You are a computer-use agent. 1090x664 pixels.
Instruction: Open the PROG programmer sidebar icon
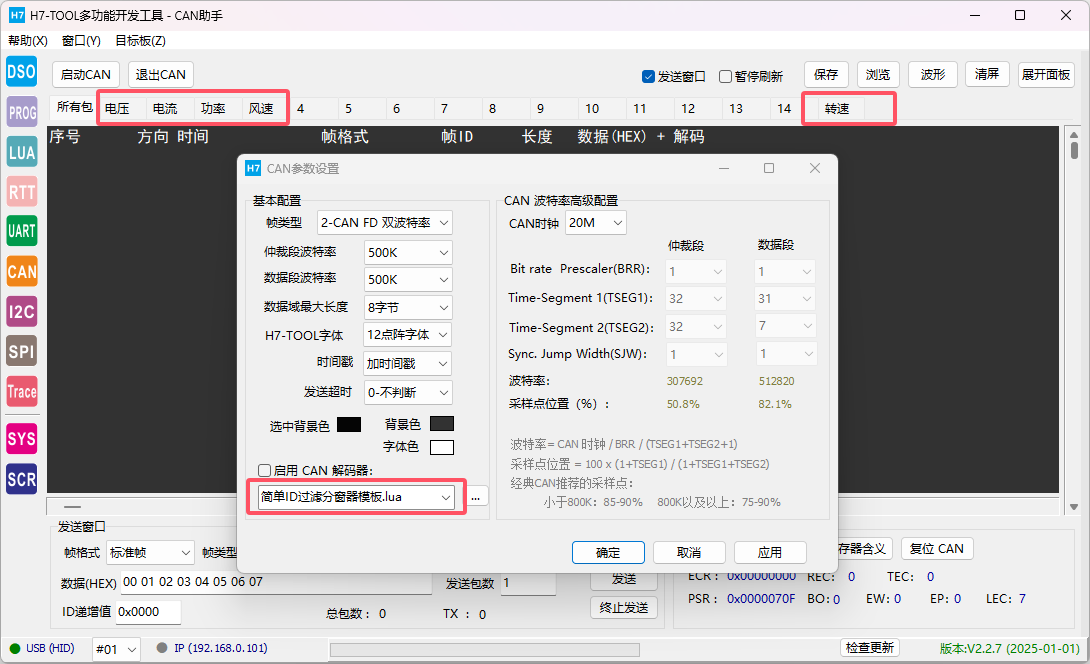click(22, 112)
